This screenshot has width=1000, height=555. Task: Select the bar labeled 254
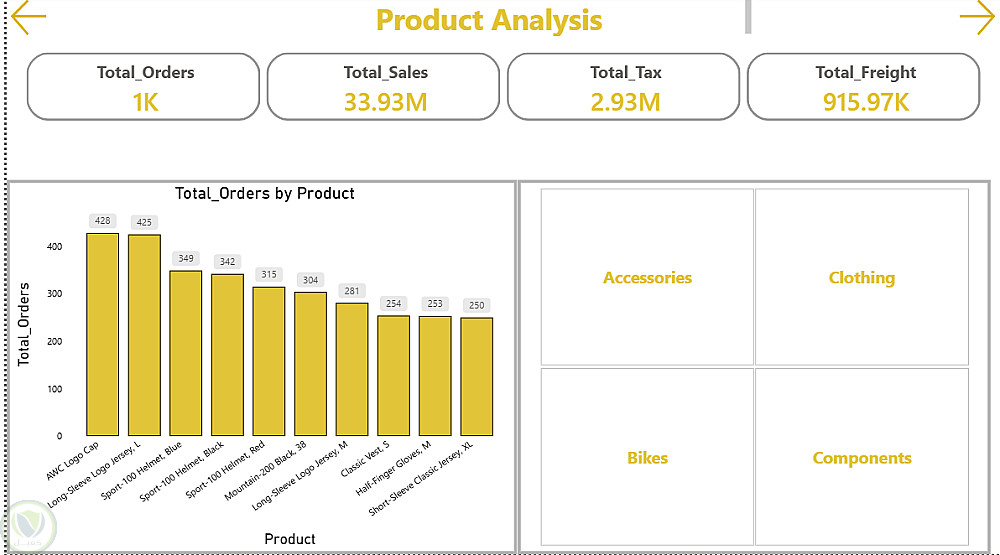[393, 376]
